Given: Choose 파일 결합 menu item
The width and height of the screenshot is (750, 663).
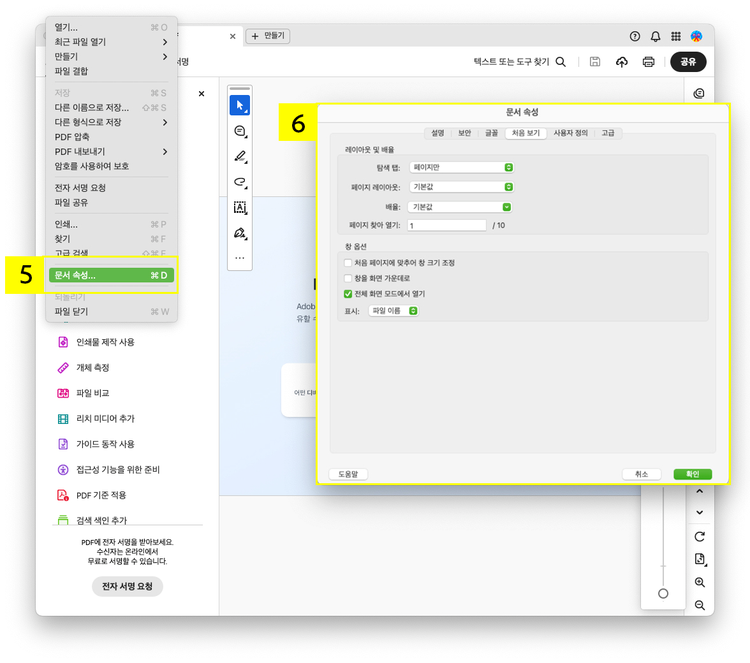Looking at the screenshot, I should pos(111,71).
